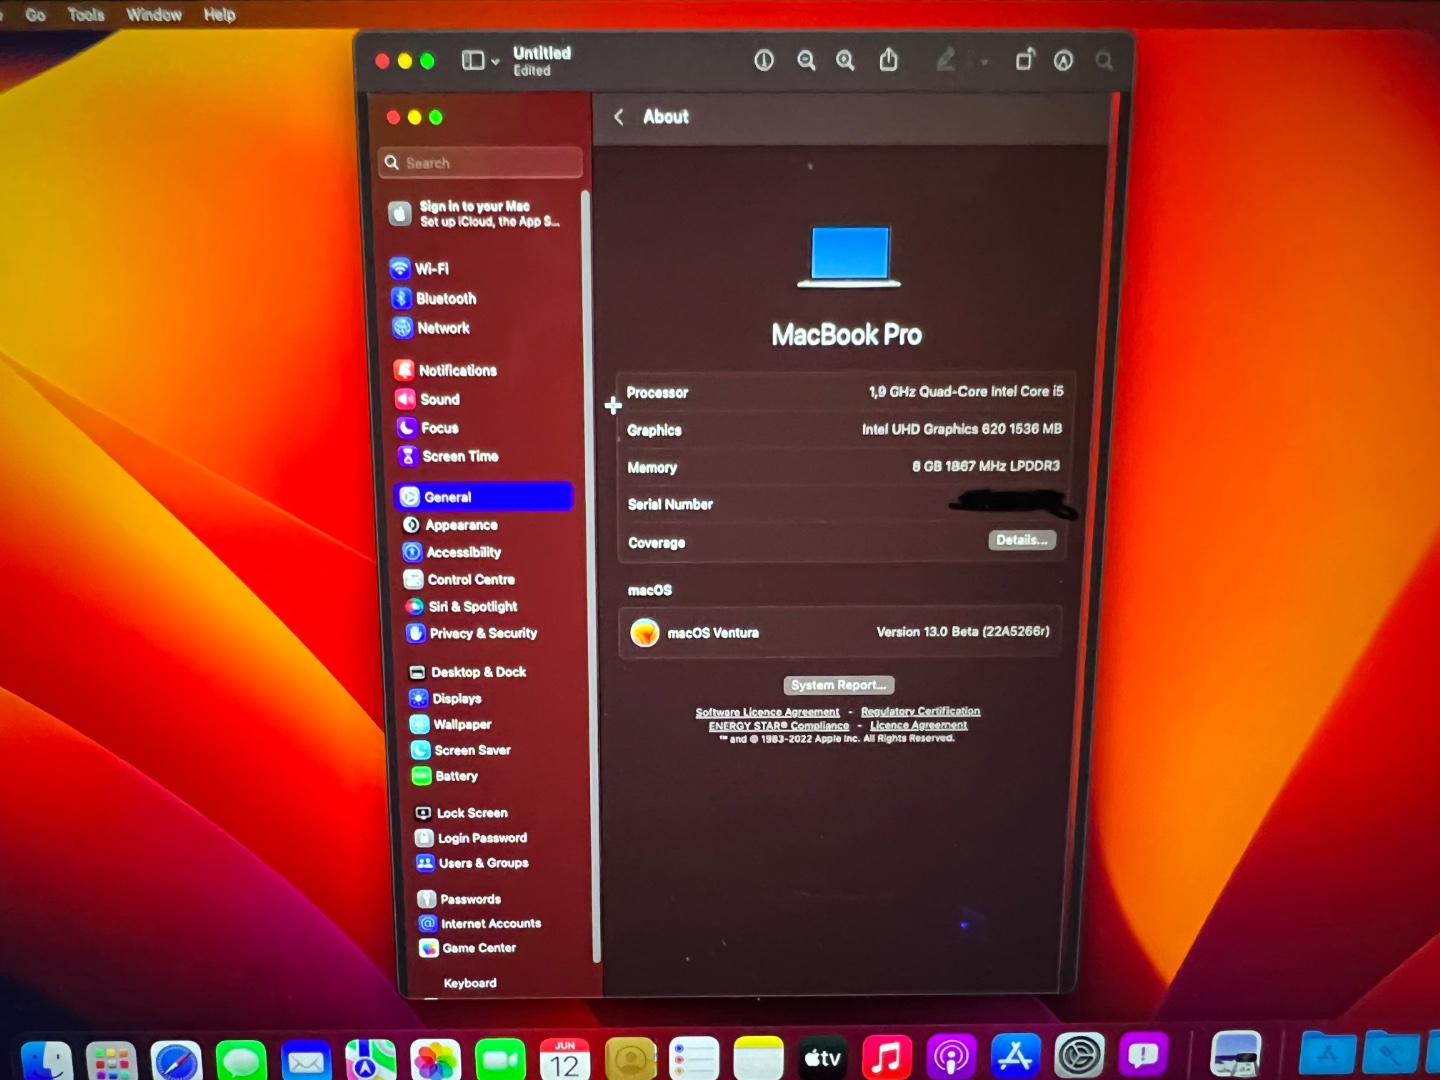Open the Tools menu
Viewport: 1440px width, 1080px height.
[x=86, y=15]
